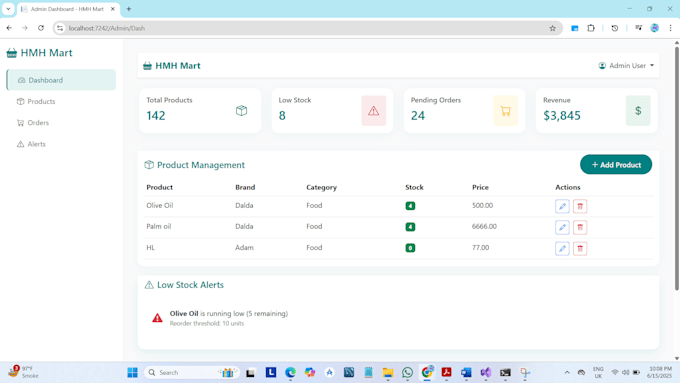This screenshot has width=680, height=383.
Task: Open Chrome three-dot menu
Action: click(670, 28)
